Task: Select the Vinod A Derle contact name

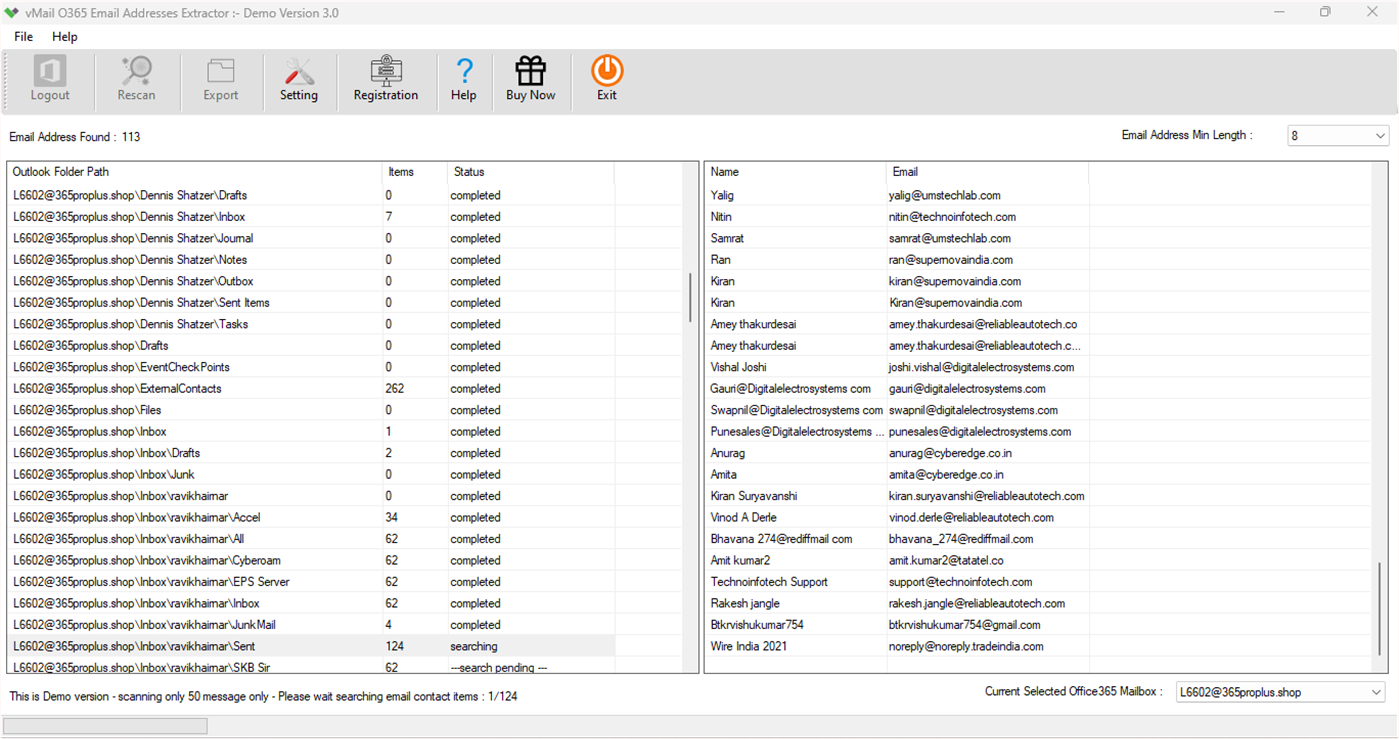Action: [745, 518]
